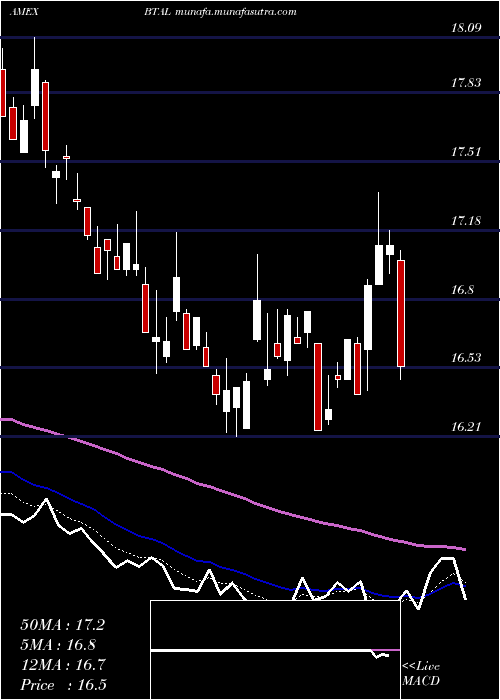500x700 pixels.
Task: Click the 17.83 price axis label
Action: 466,83
